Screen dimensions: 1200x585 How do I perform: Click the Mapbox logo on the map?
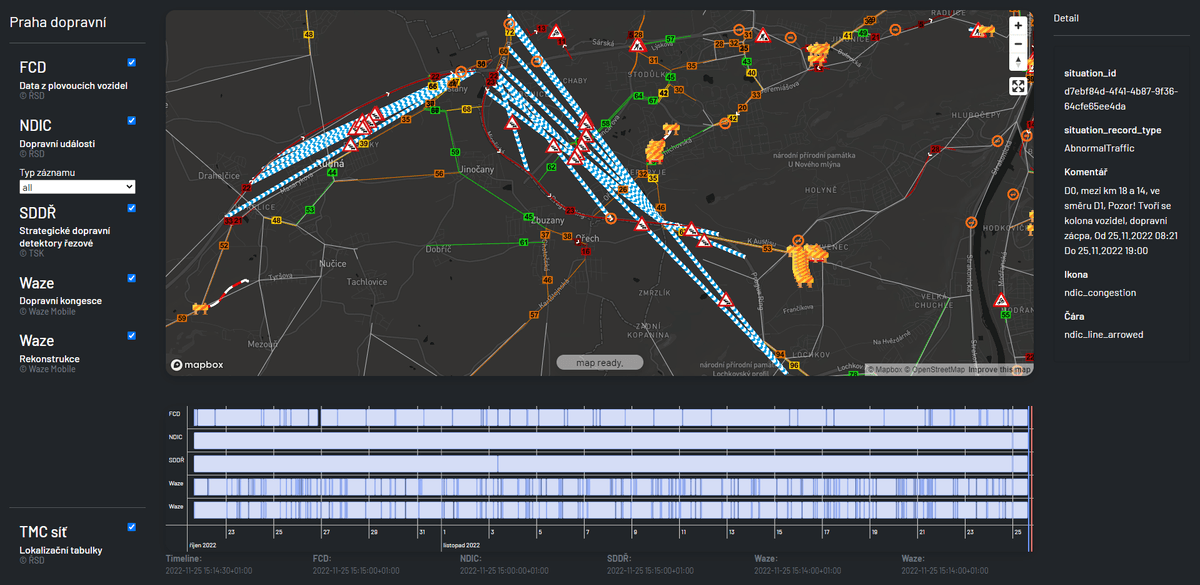coord(197,365)
